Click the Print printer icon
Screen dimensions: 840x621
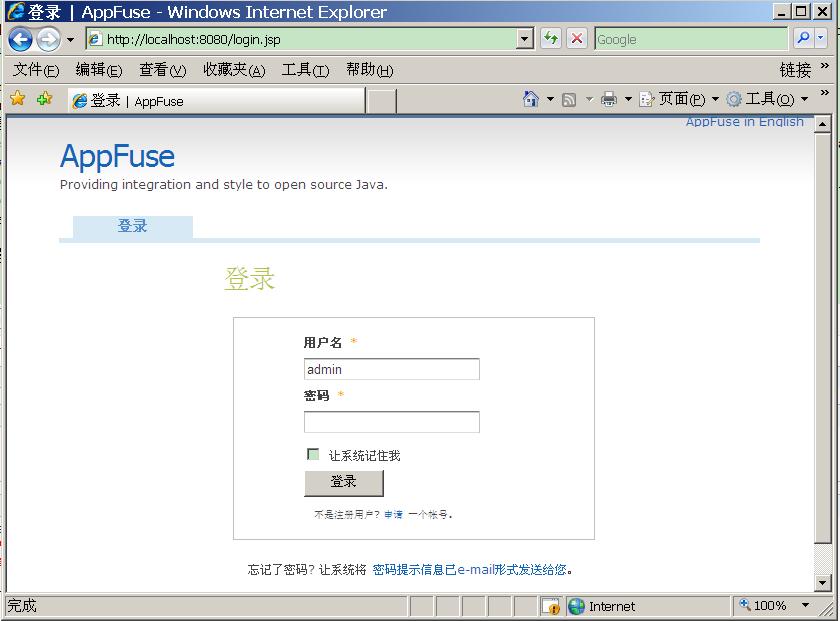[609, 99]
